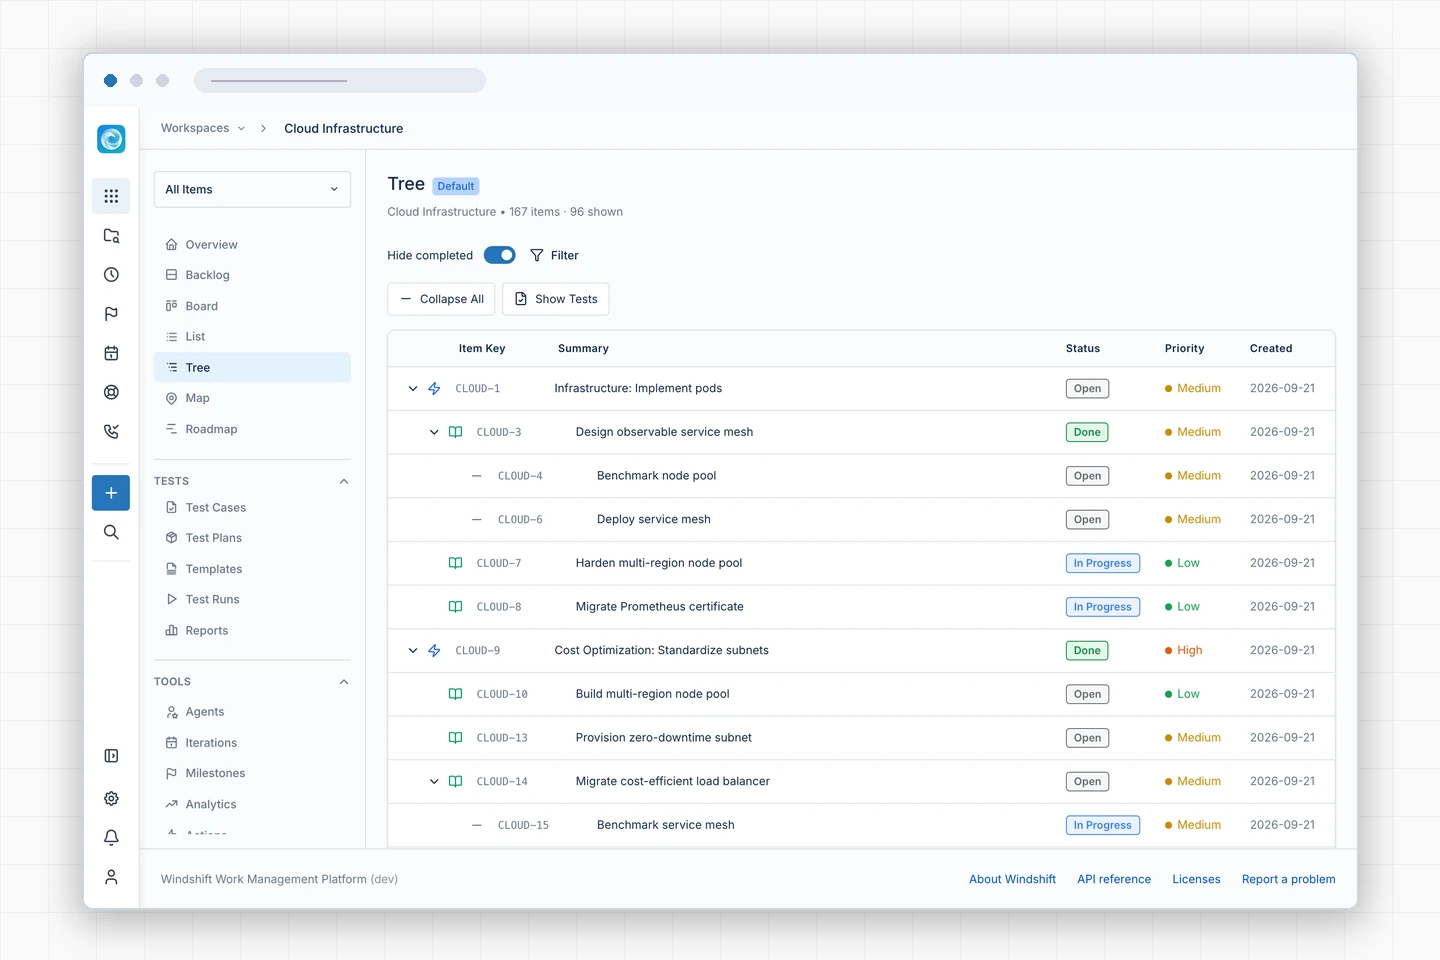Go to Overview in sidebar
The height and width of the screenshot is (960, 1440).
click(252, 245)
